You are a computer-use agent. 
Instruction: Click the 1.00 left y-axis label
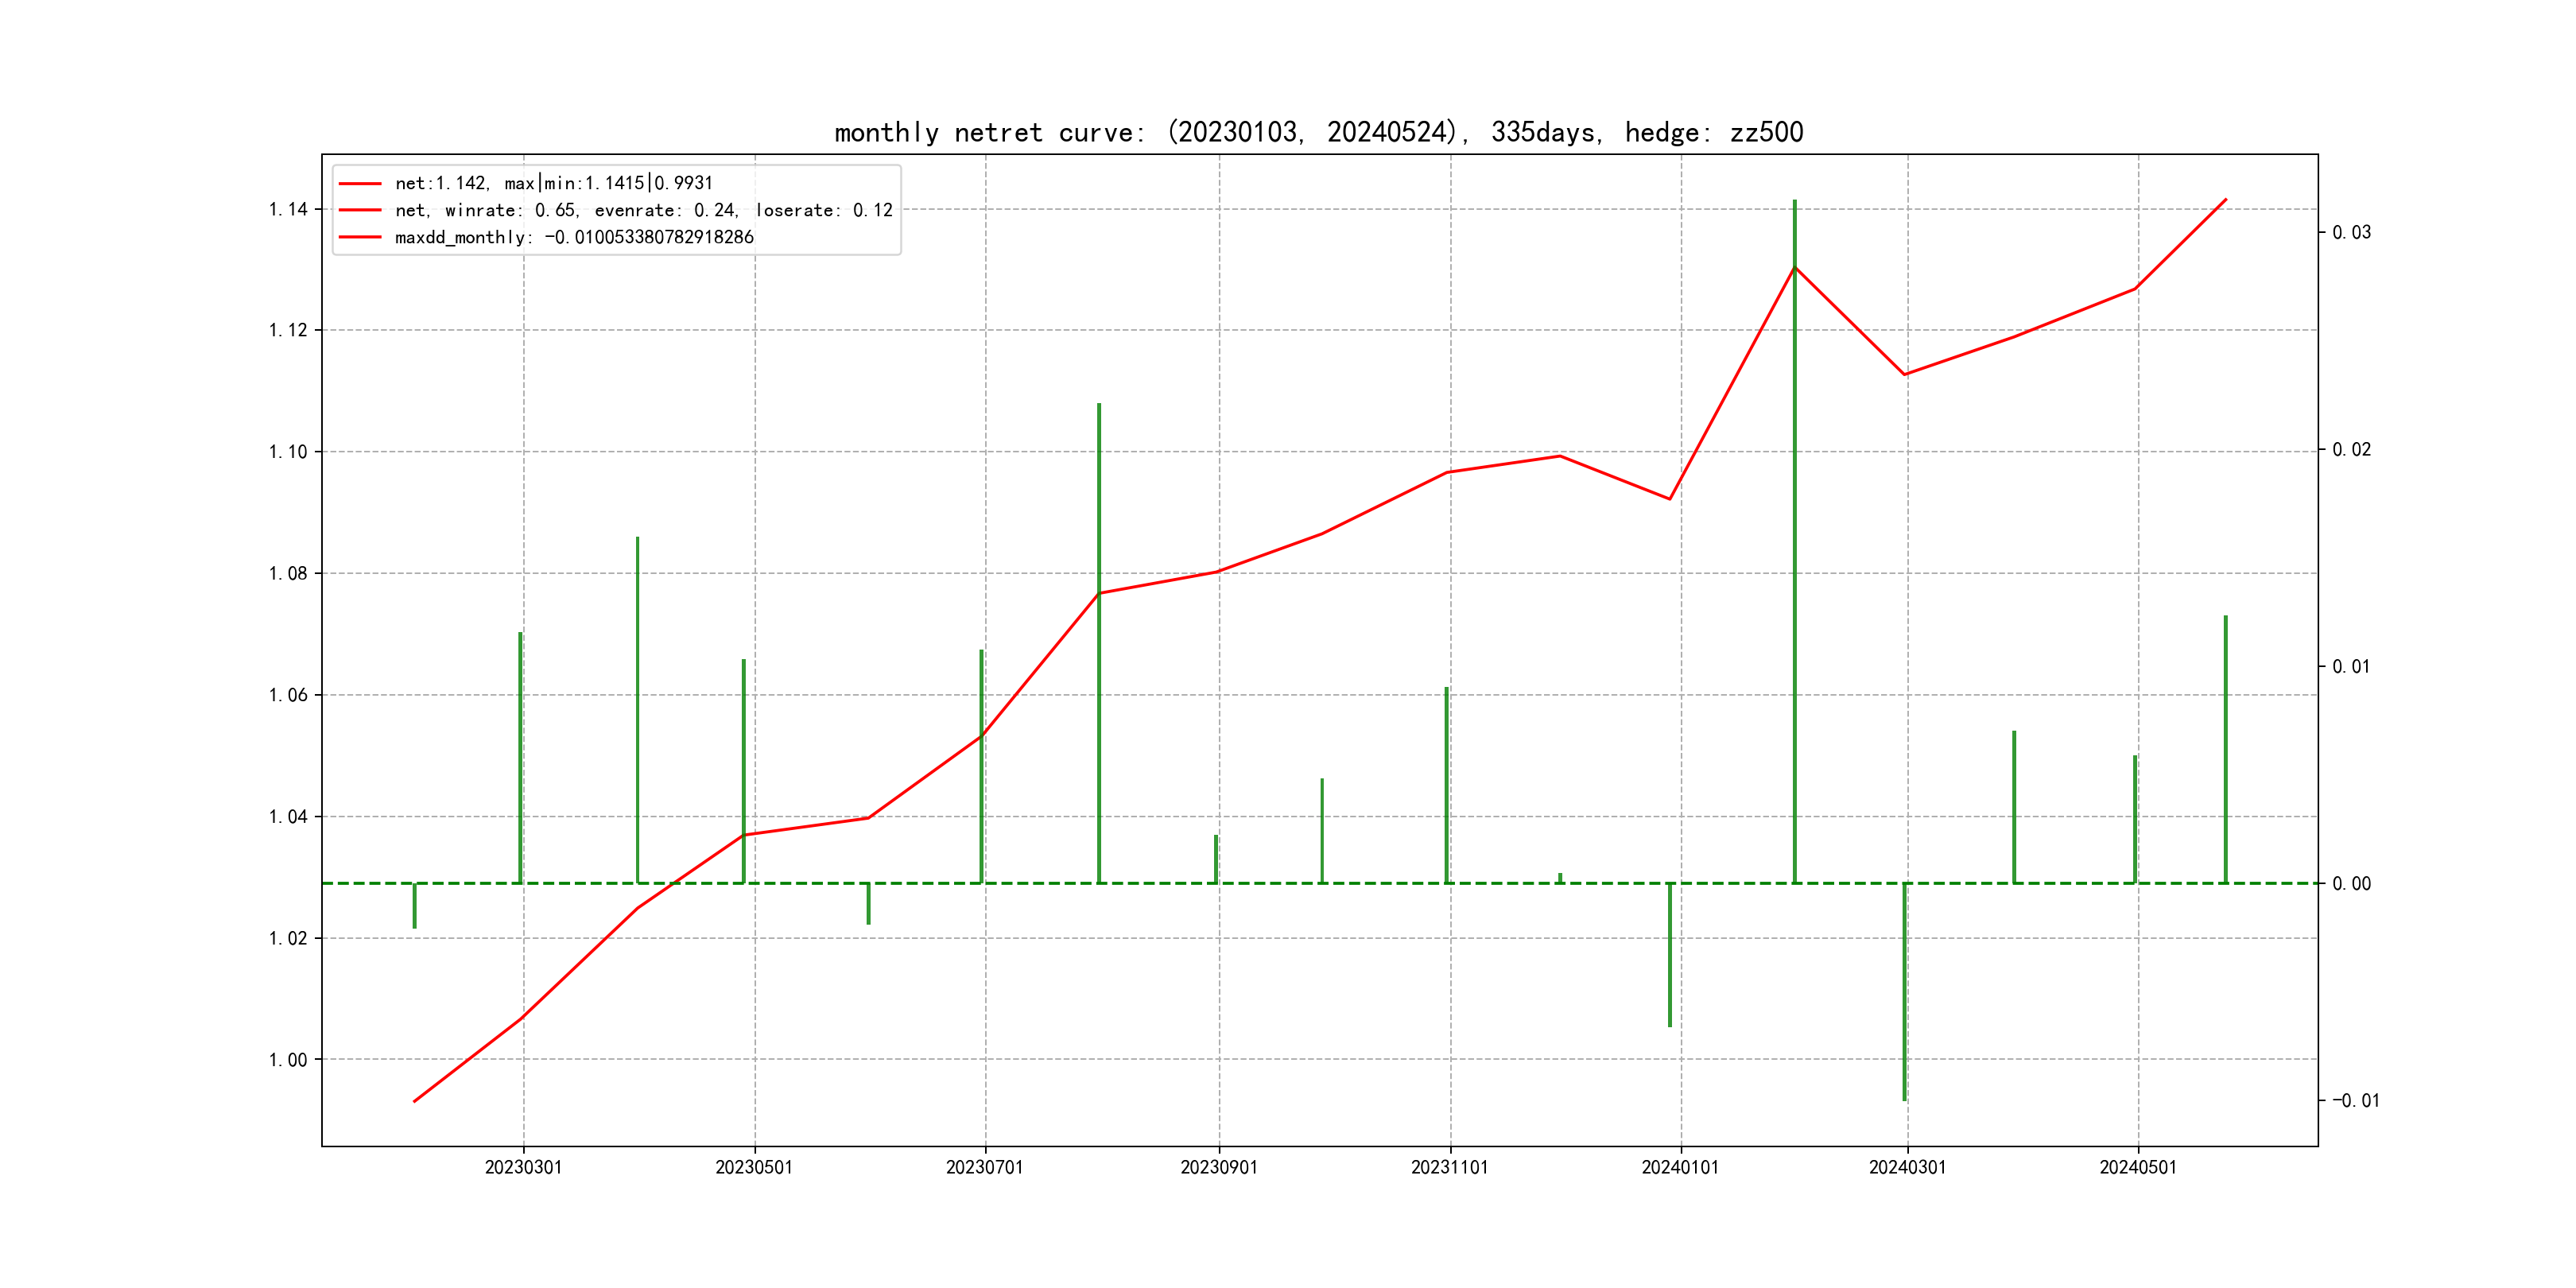pos(288,1060)
